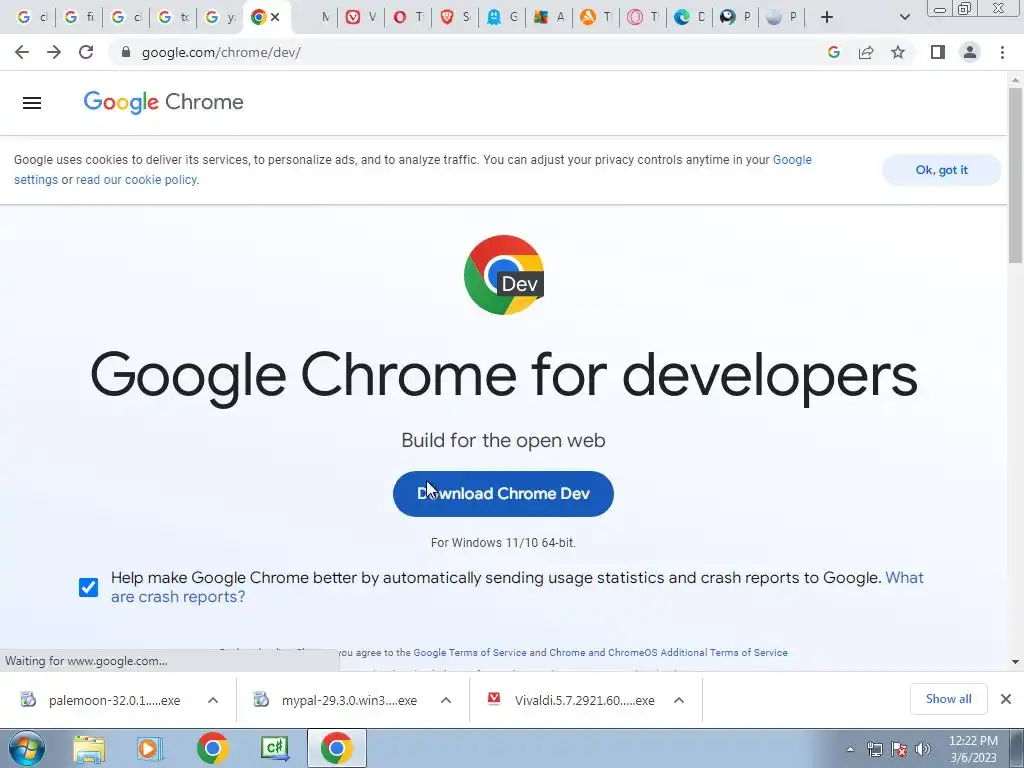Open the hamburger navigation menu
Viewport: 1024px width, 768px height.
click(32, 103)
